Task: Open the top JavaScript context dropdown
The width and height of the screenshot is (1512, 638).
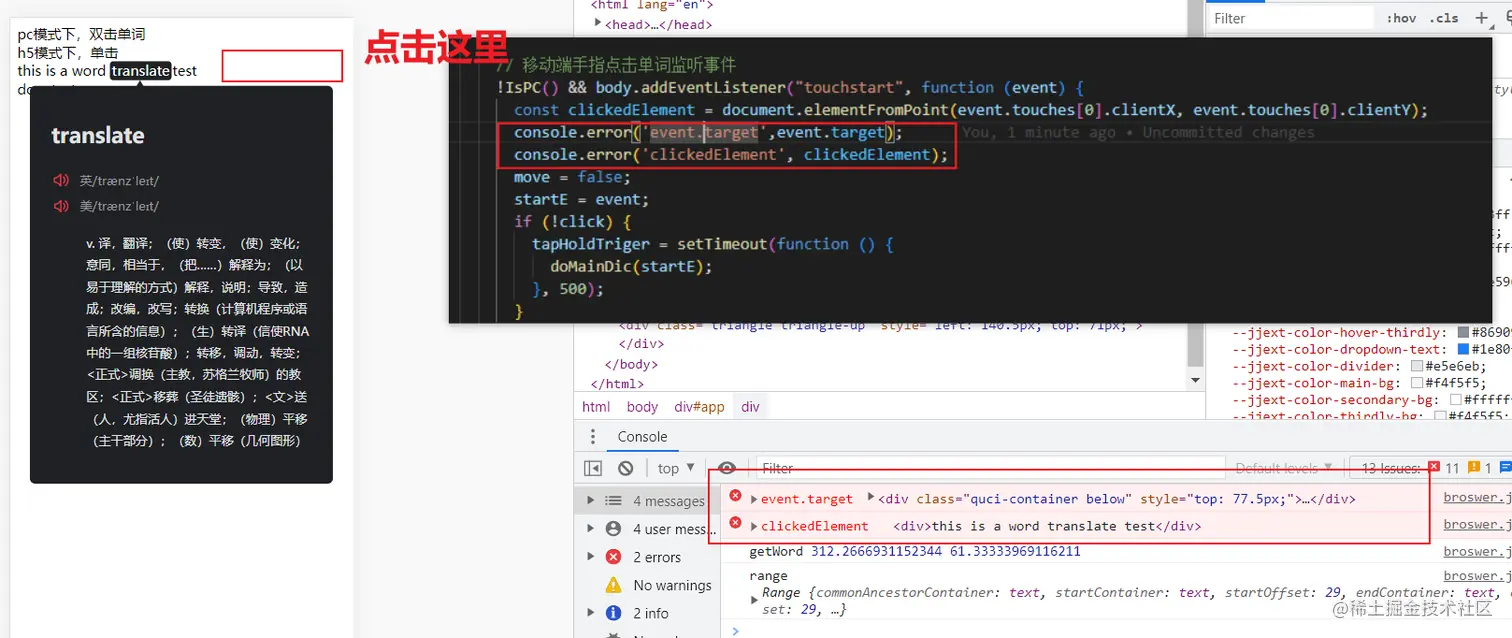Action: tap(676, 468)
